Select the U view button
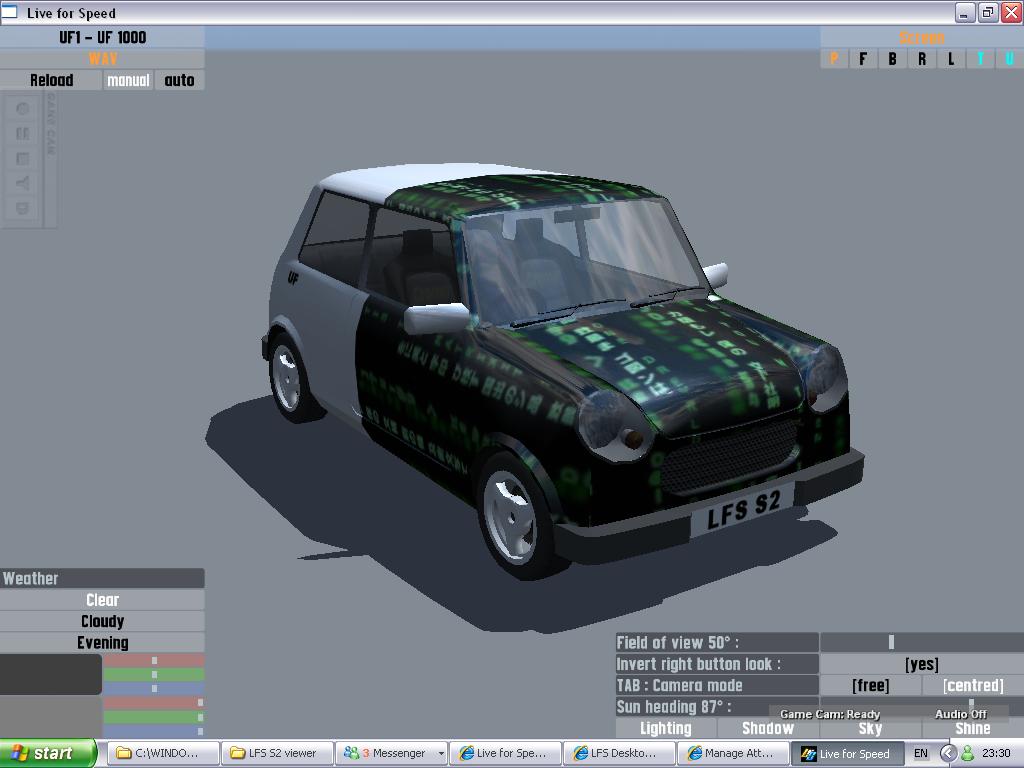The height and width of the screenshot is (768, 1024). [1010, 59]
